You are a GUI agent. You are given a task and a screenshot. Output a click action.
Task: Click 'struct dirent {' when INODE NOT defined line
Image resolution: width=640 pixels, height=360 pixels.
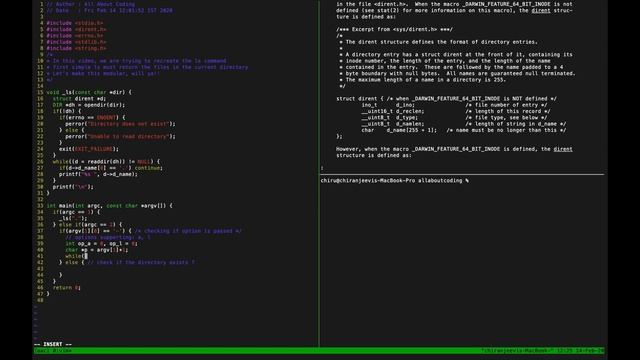[x=447, y=99]
